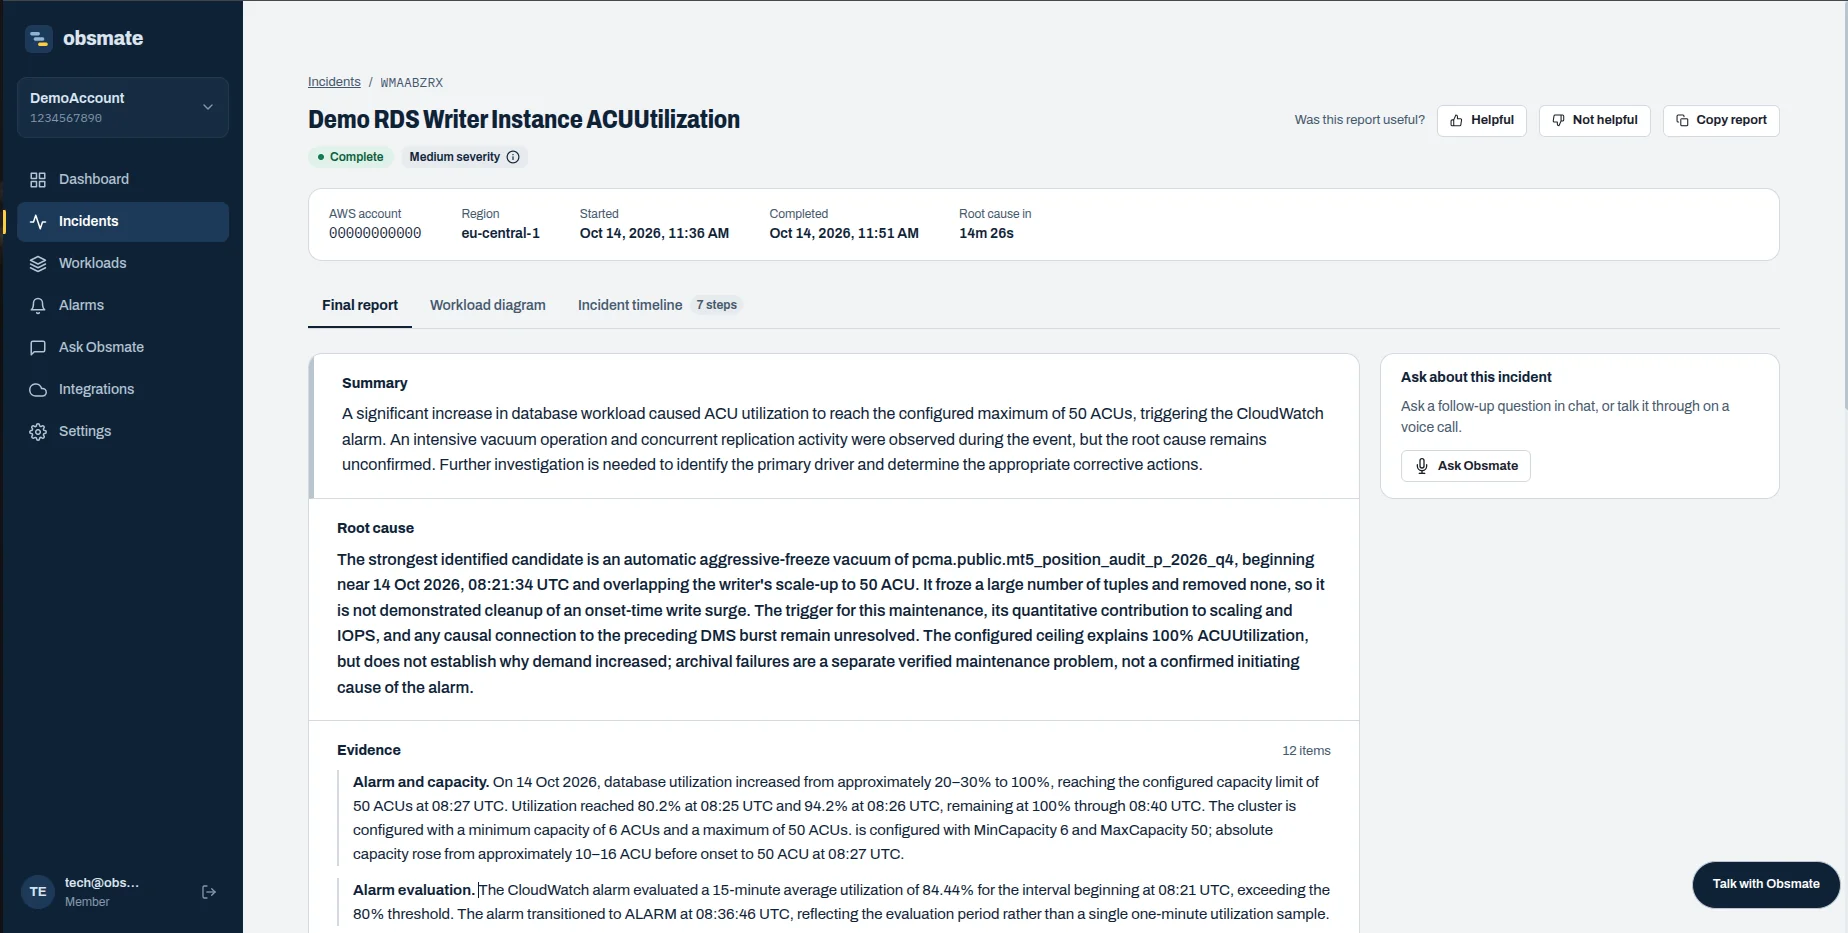
Task: Click the Incidents breadcrumb link
Action: tap(334, 82)
